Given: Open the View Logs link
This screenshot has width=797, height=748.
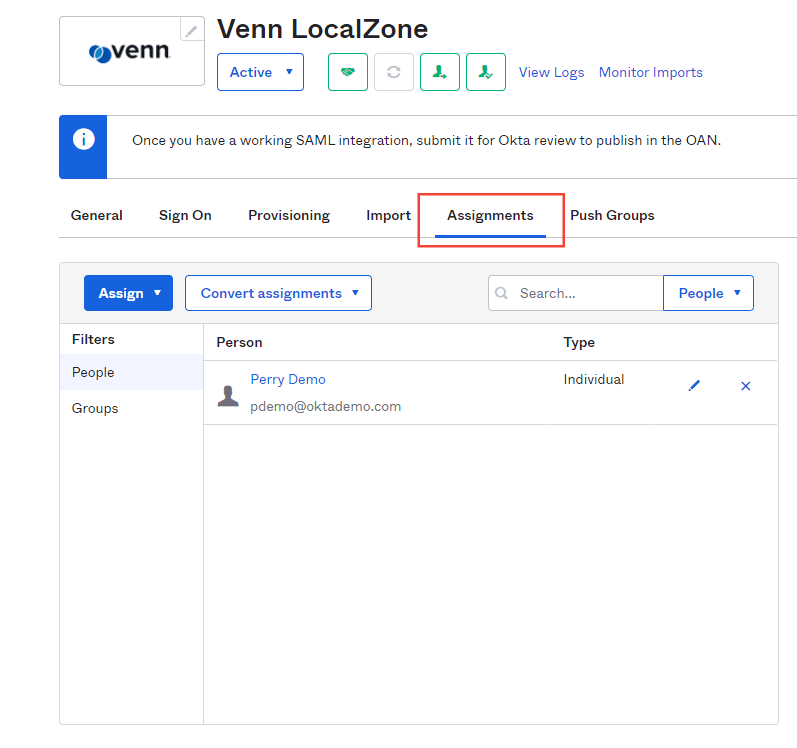Looking at the screenshot, I should 551,72.
